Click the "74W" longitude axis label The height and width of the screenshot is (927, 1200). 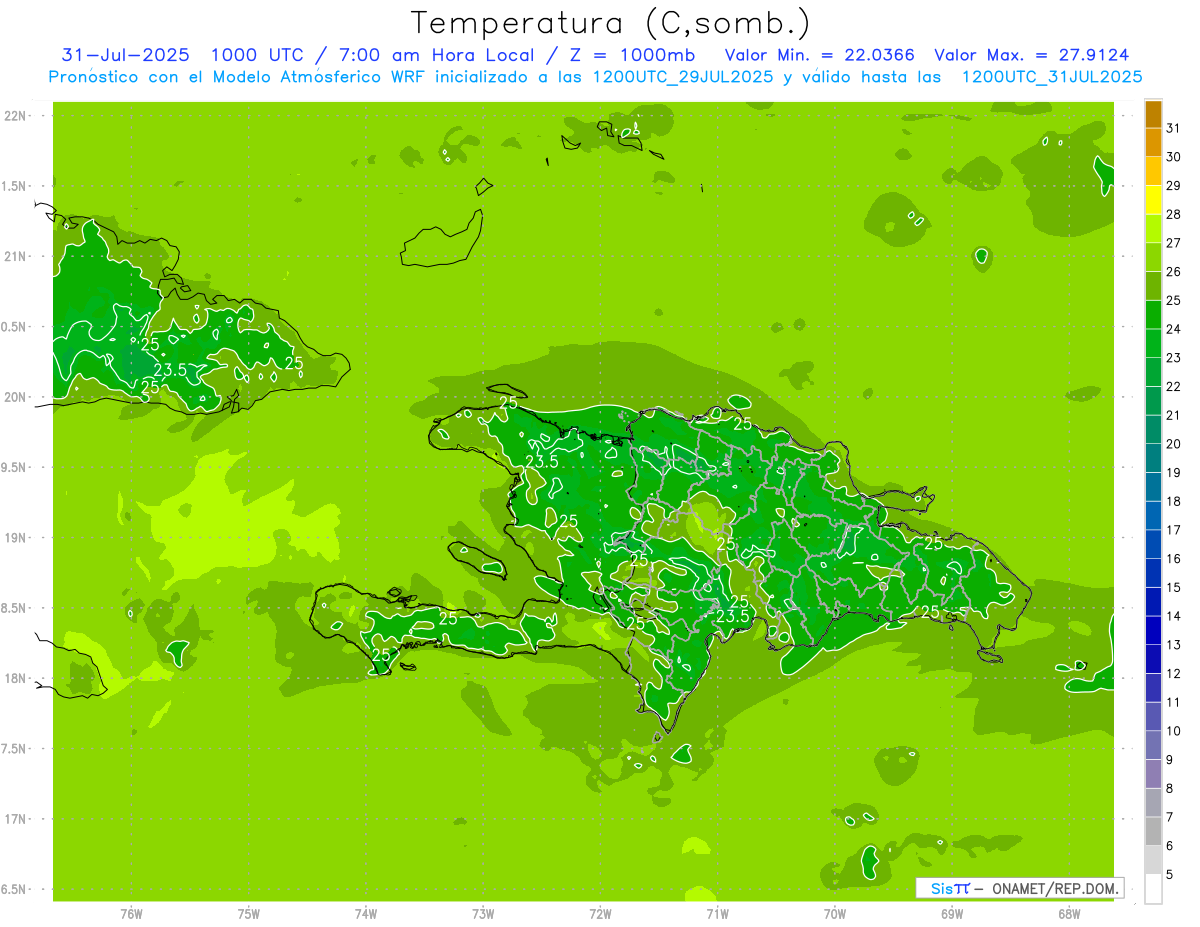(x=366, y=913)
